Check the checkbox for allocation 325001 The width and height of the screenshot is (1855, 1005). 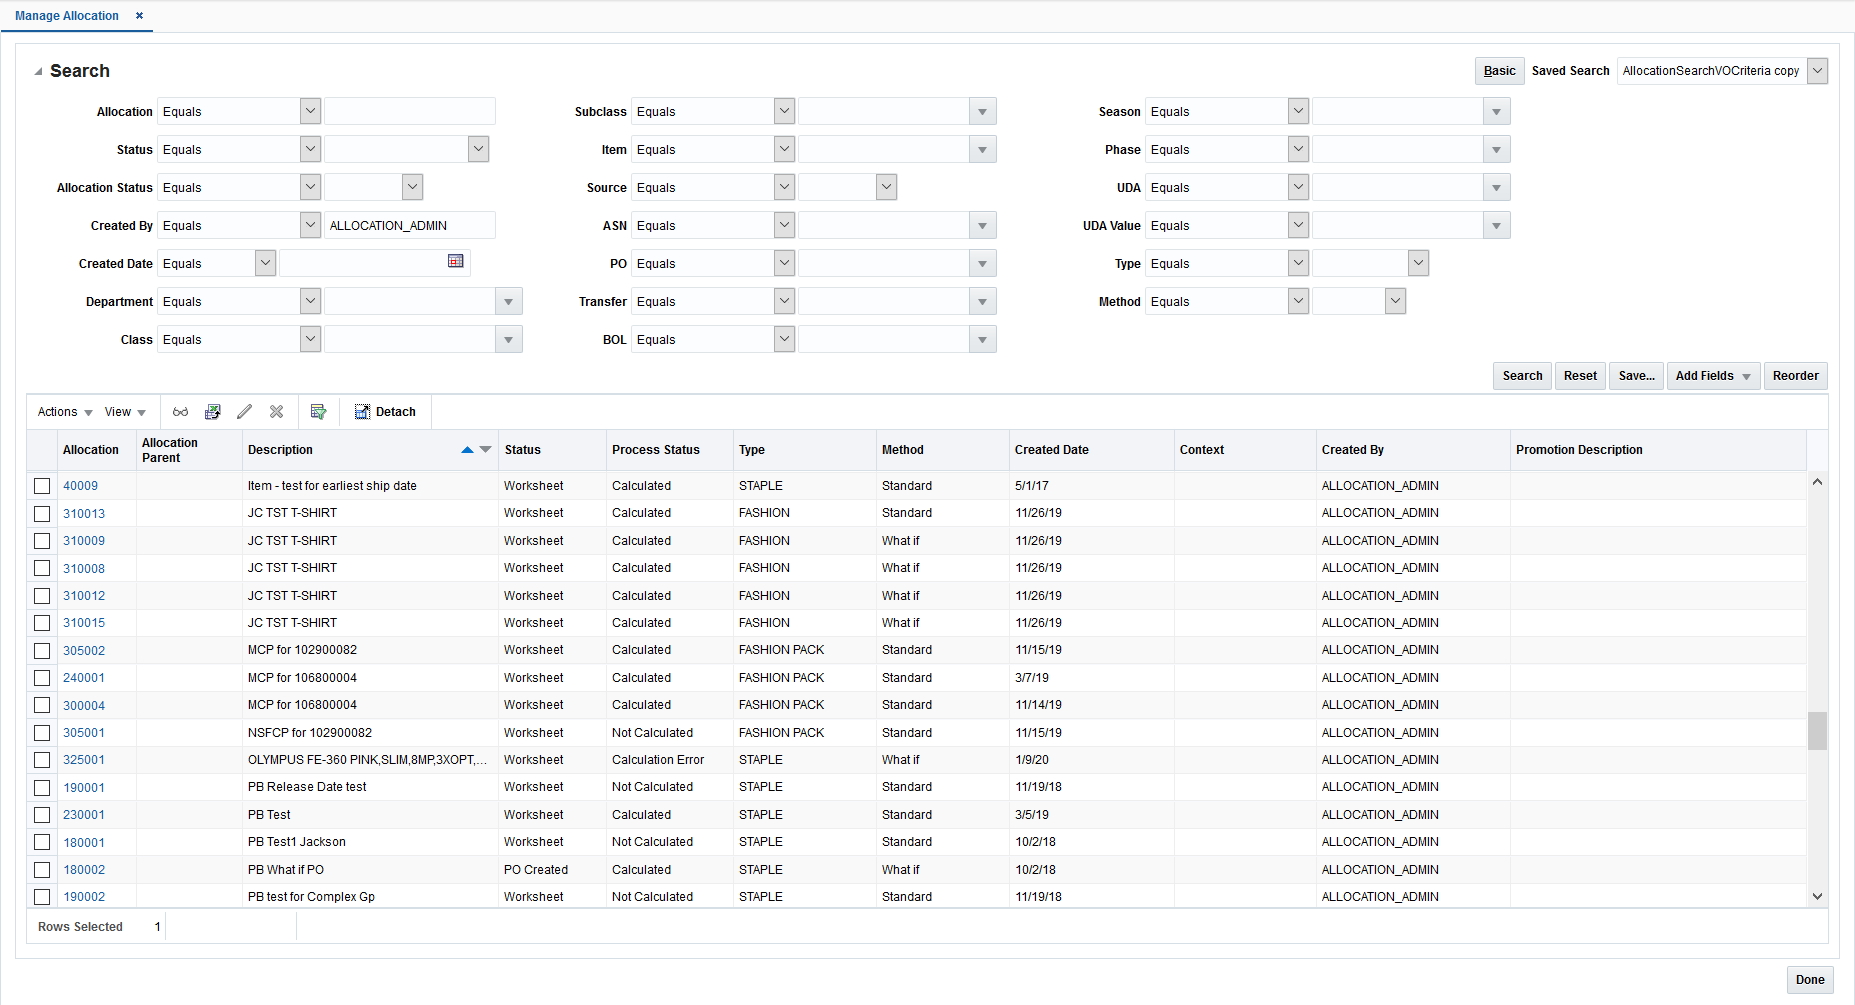point(42,760)
